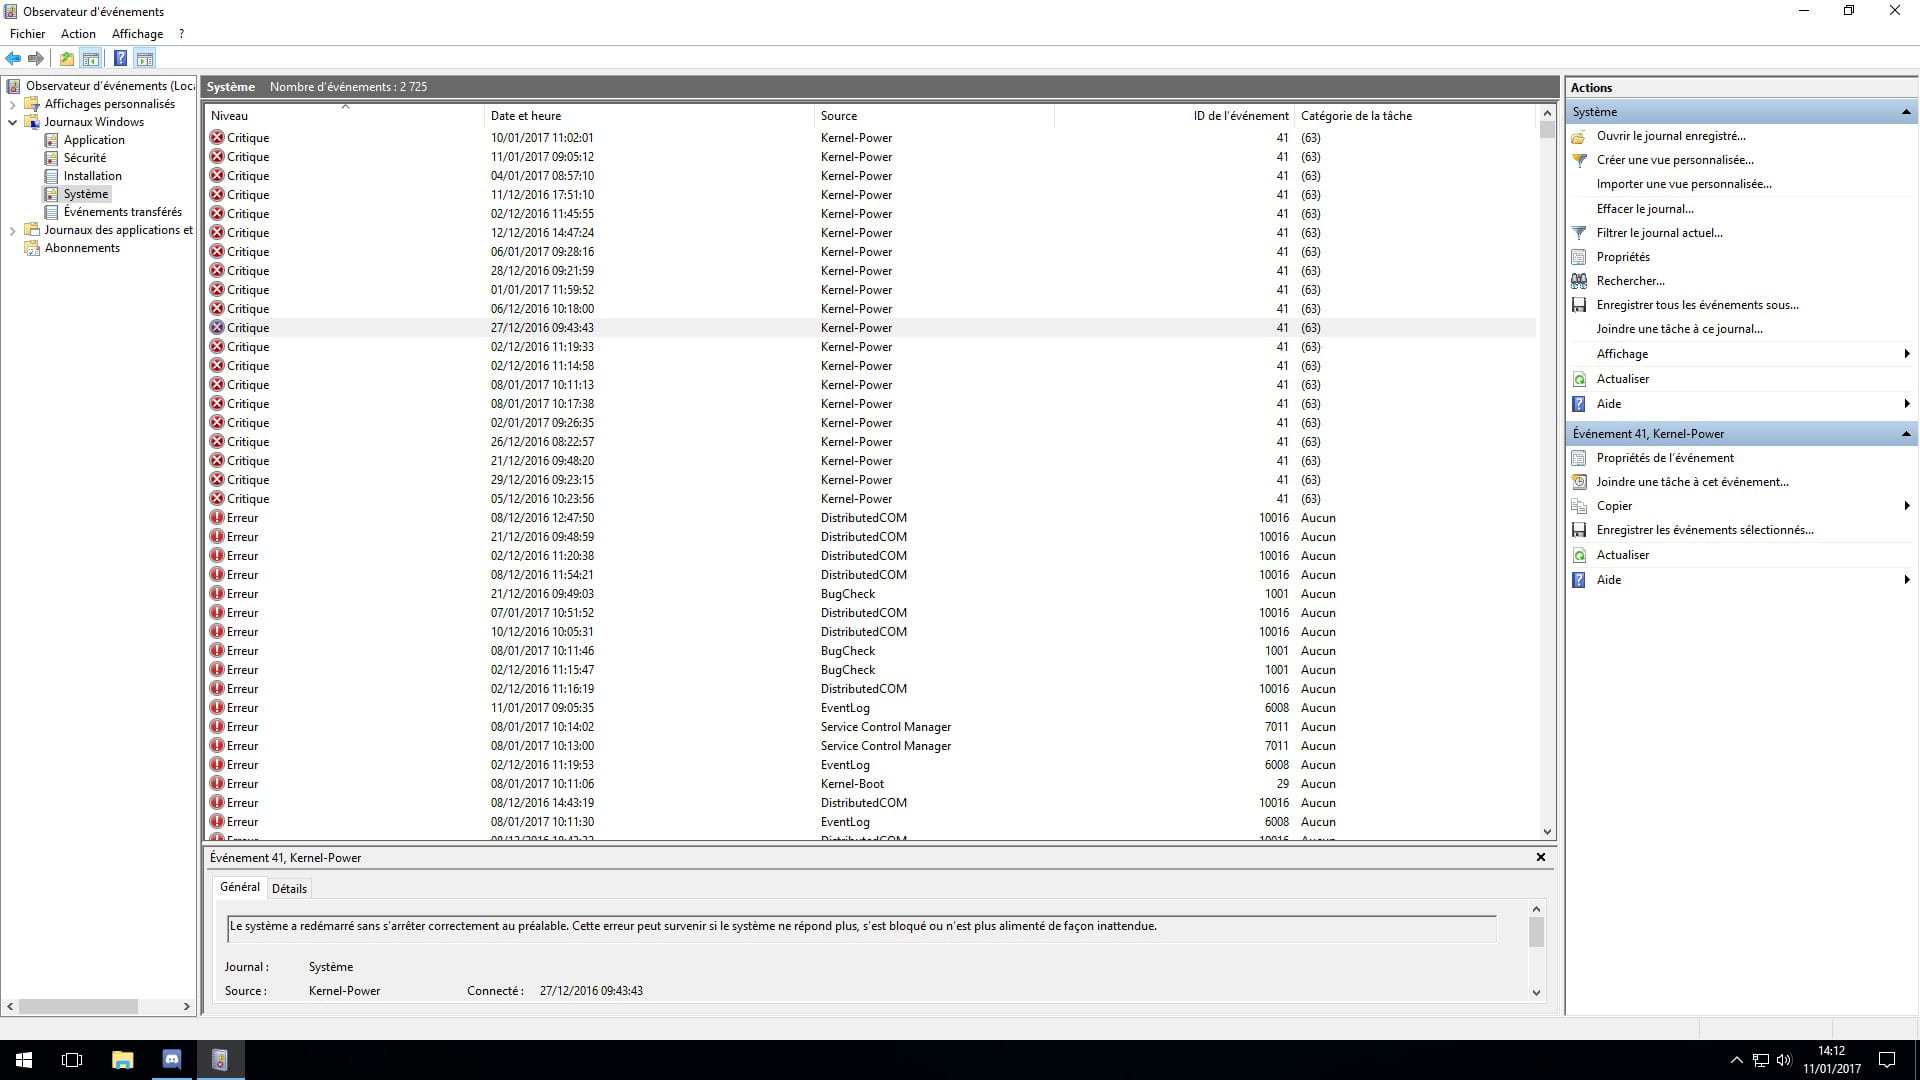Open Propriétés in Système actions
1920x1080 pixels.
click(x=1623, y=257)
